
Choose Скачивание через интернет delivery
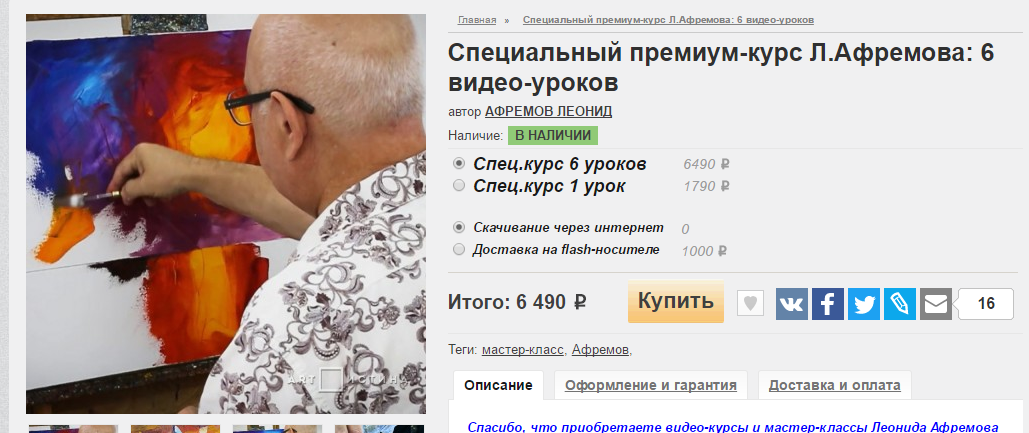click(459, 227)
